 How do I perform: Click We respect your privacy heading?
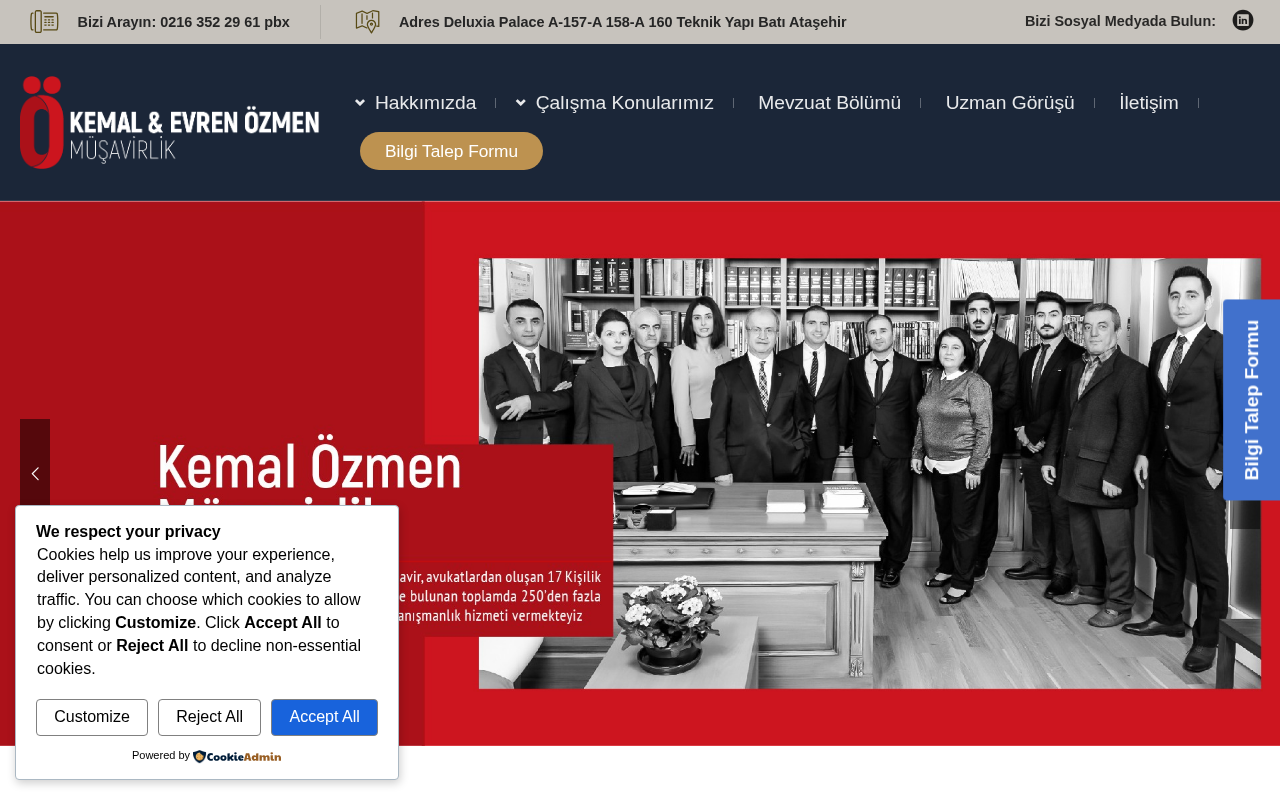(128, 532)
